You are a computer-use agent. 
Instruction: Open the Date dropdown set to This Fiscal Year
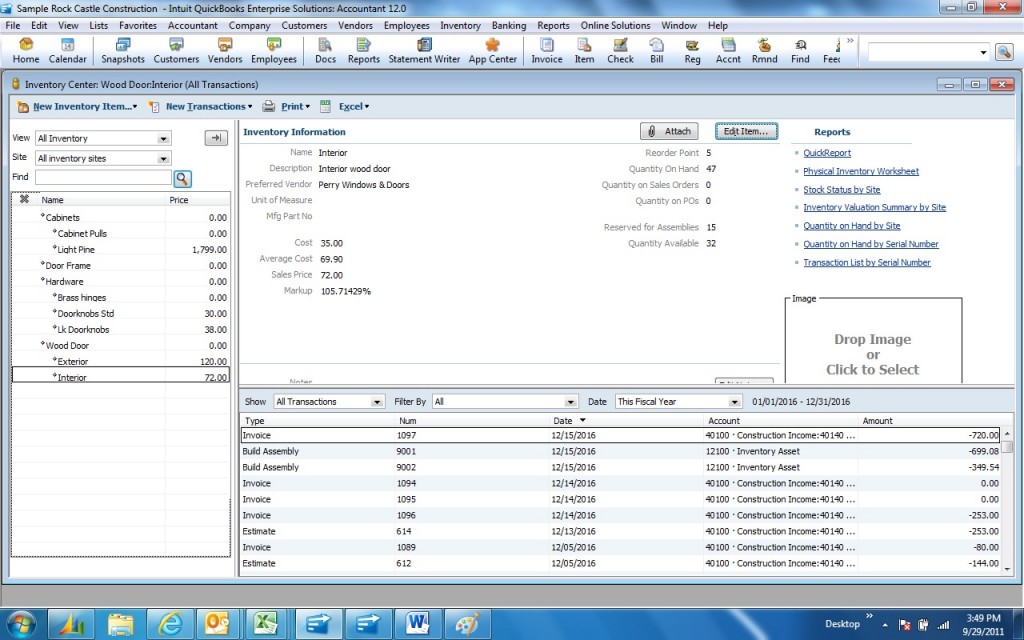coord(679,402)
